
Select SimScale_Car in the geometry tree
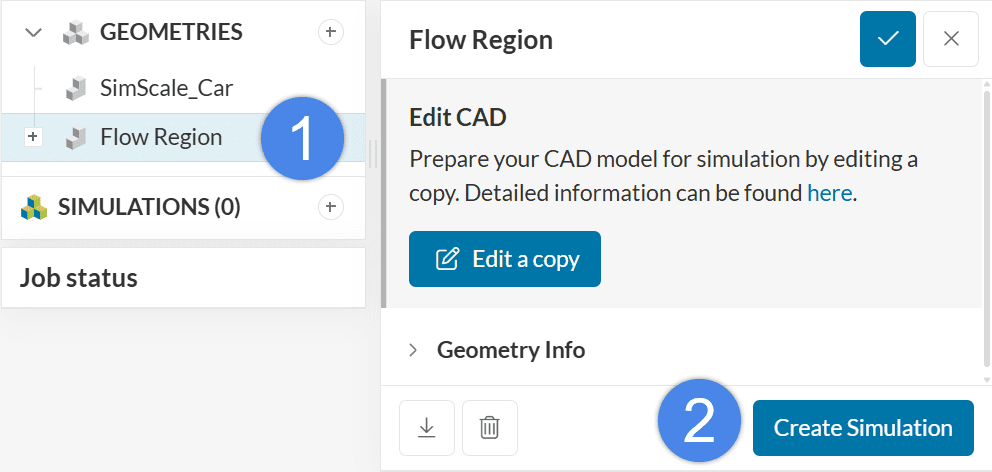point(166,88)
